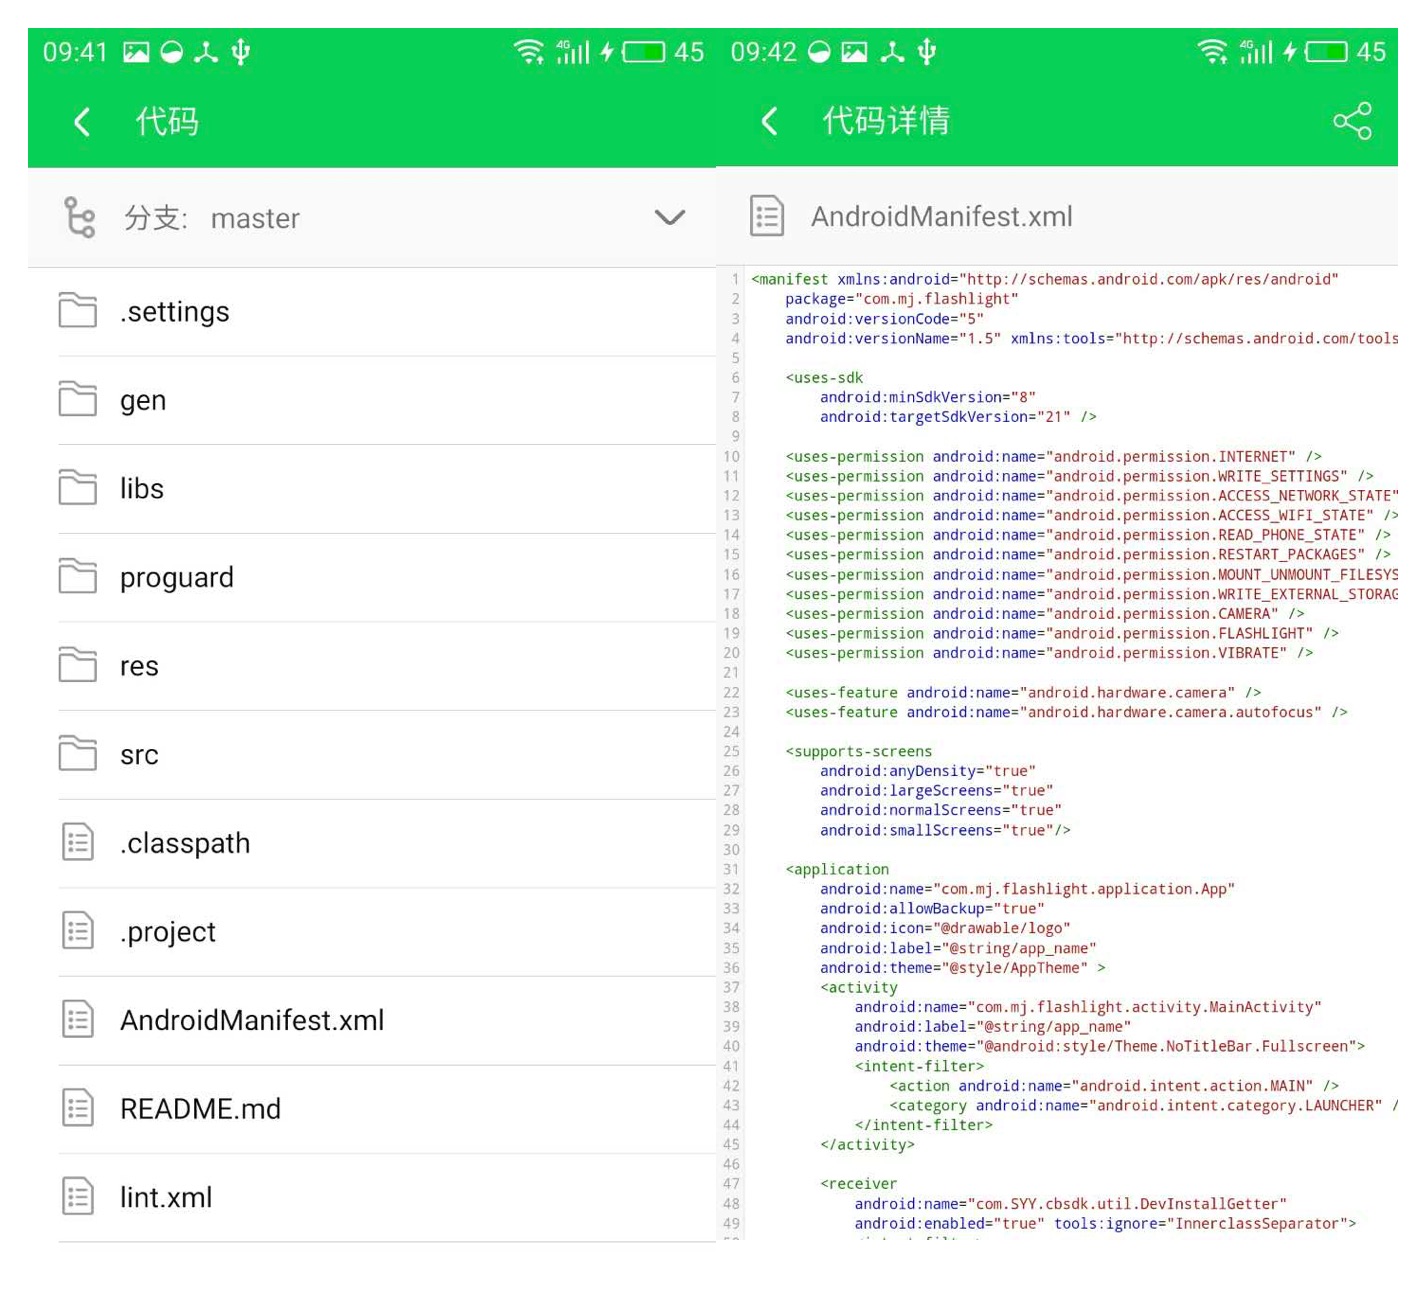The height and width of the screenshot is (1314, 1426).
Task: Tap the document icon beside AndroidManifest.xml header
Action: [767, 216]
